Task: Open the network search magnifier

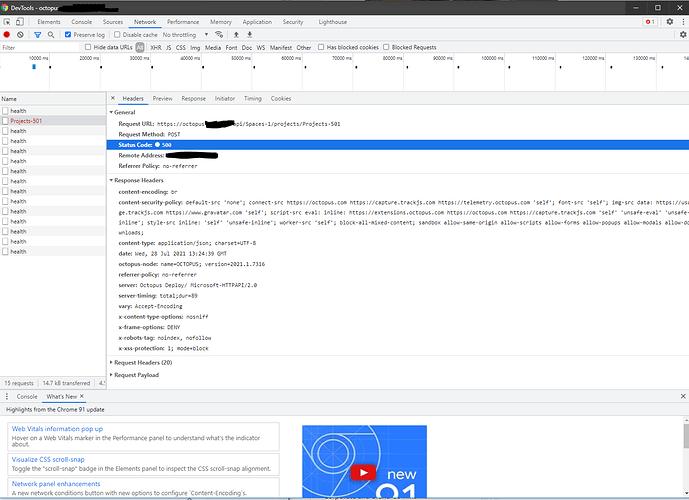Action: tap(51, 34)
